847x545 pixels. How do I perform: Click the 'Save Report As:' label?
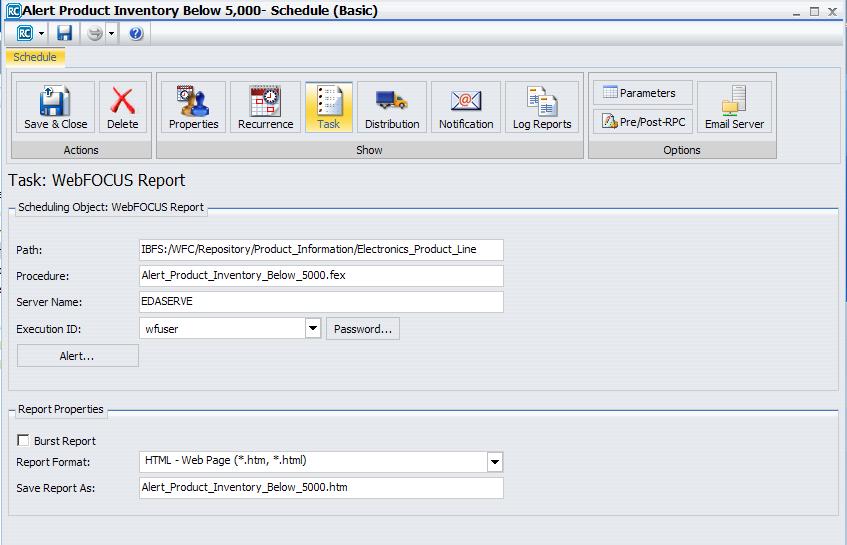click(x=56, y=488)
